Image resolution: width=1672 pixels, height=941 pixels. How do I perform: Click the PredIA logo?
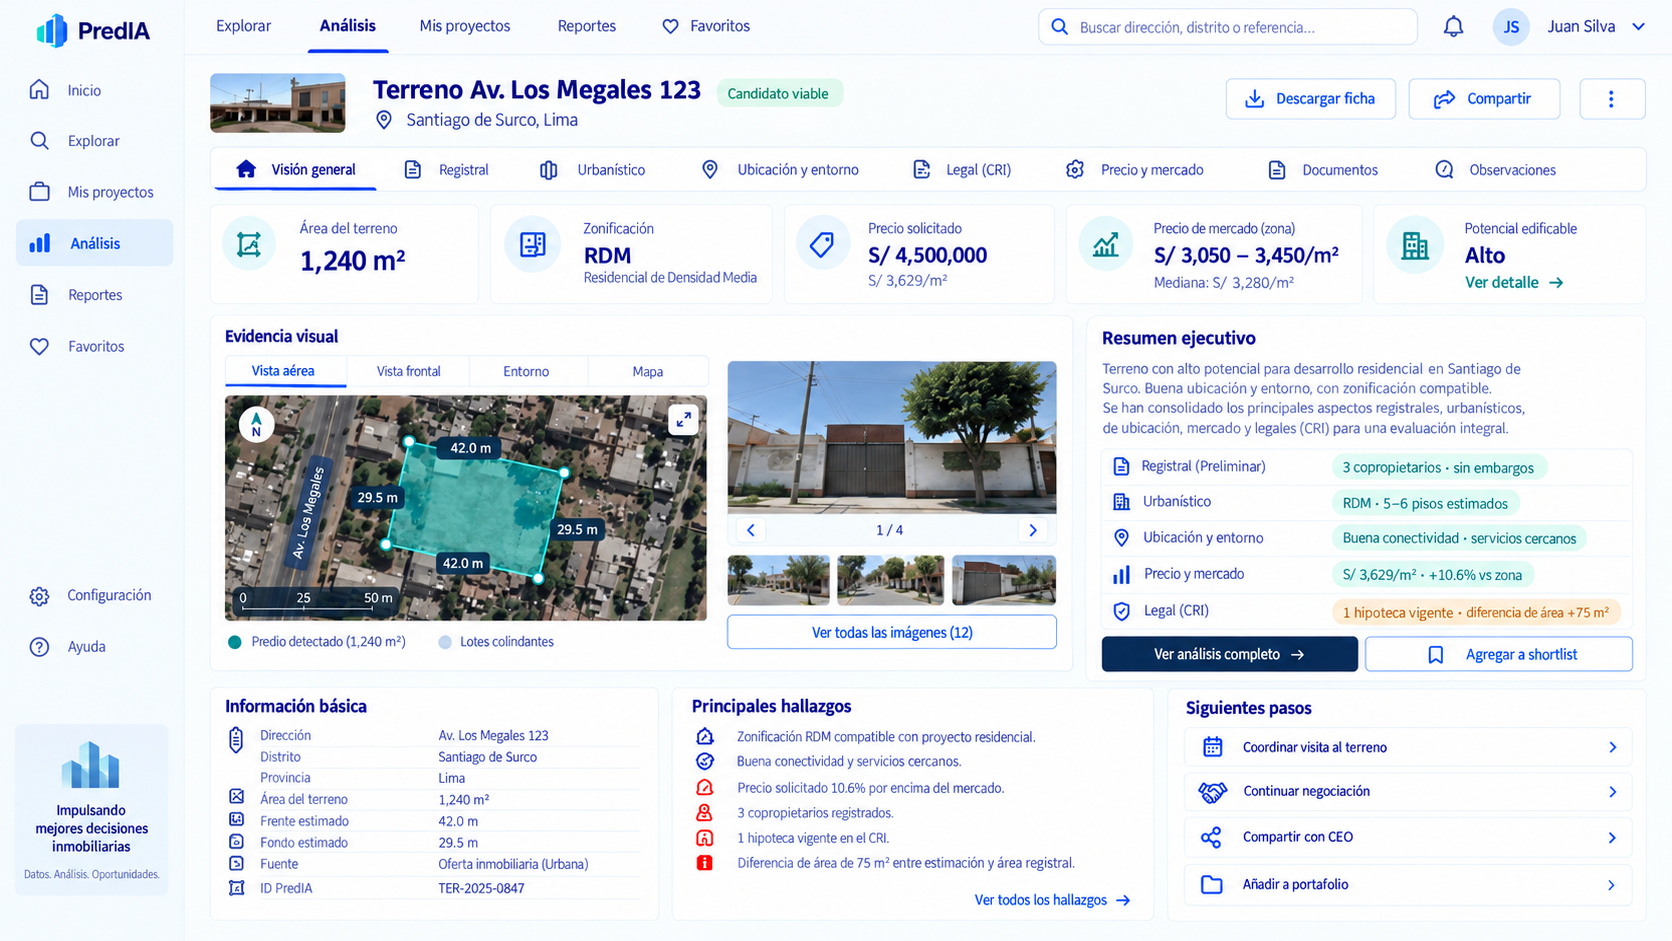click(93, 31)
